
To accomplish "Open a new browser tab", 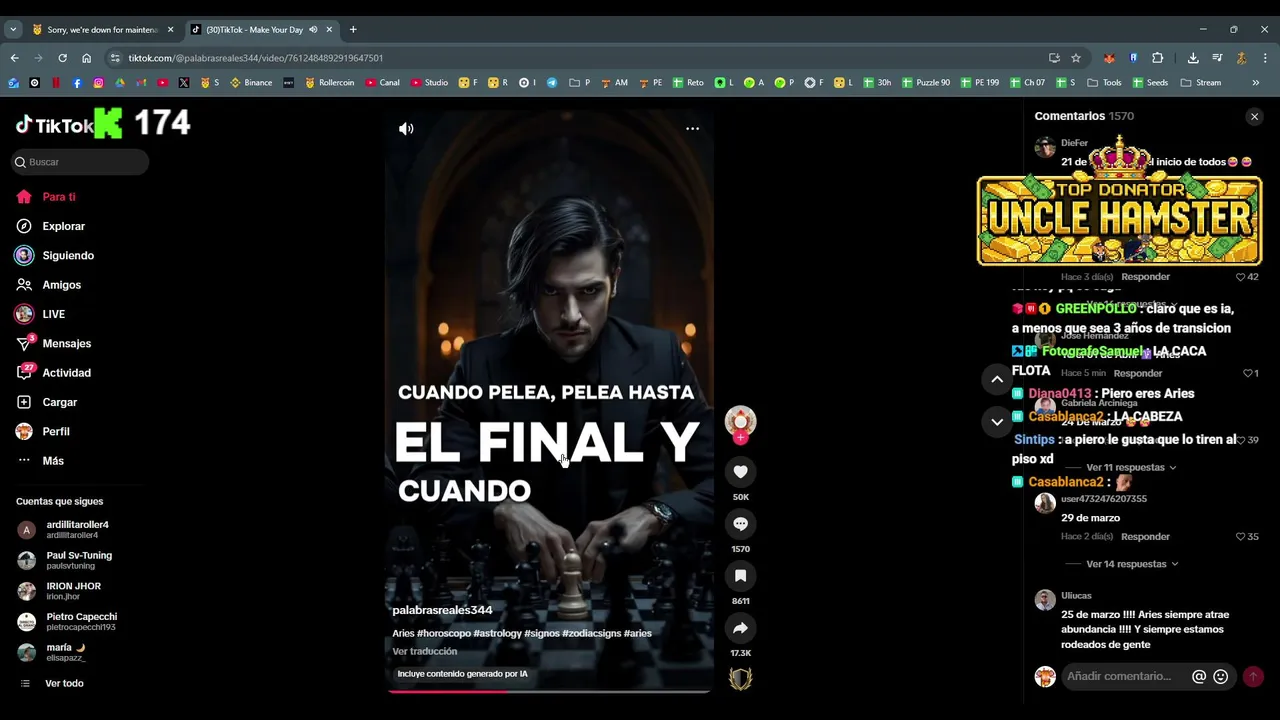I will [x=353, y=29].
